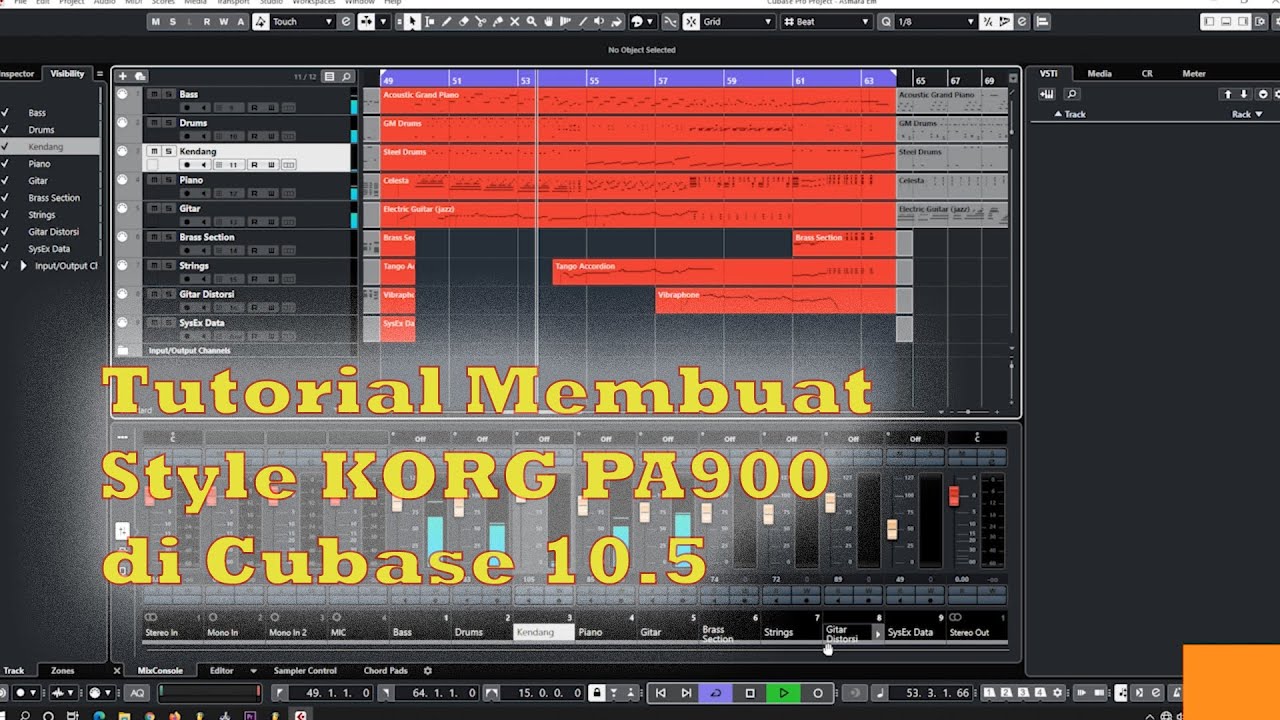Image resolution: width=1280 pixels, height=720 pixels.
Task: Click the Tango Accordion part at bar 54
Action: tap(723, 271)
